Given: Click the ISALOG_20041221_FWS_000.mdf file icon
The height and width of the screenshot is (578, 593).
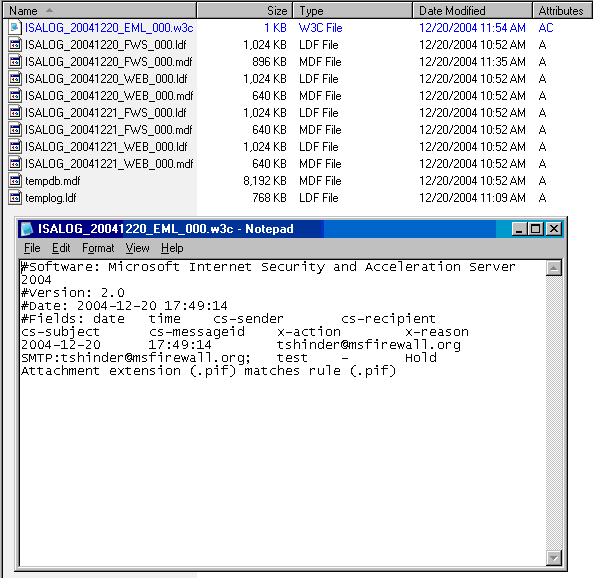Looking at the screenshot, I should (15, 130).
